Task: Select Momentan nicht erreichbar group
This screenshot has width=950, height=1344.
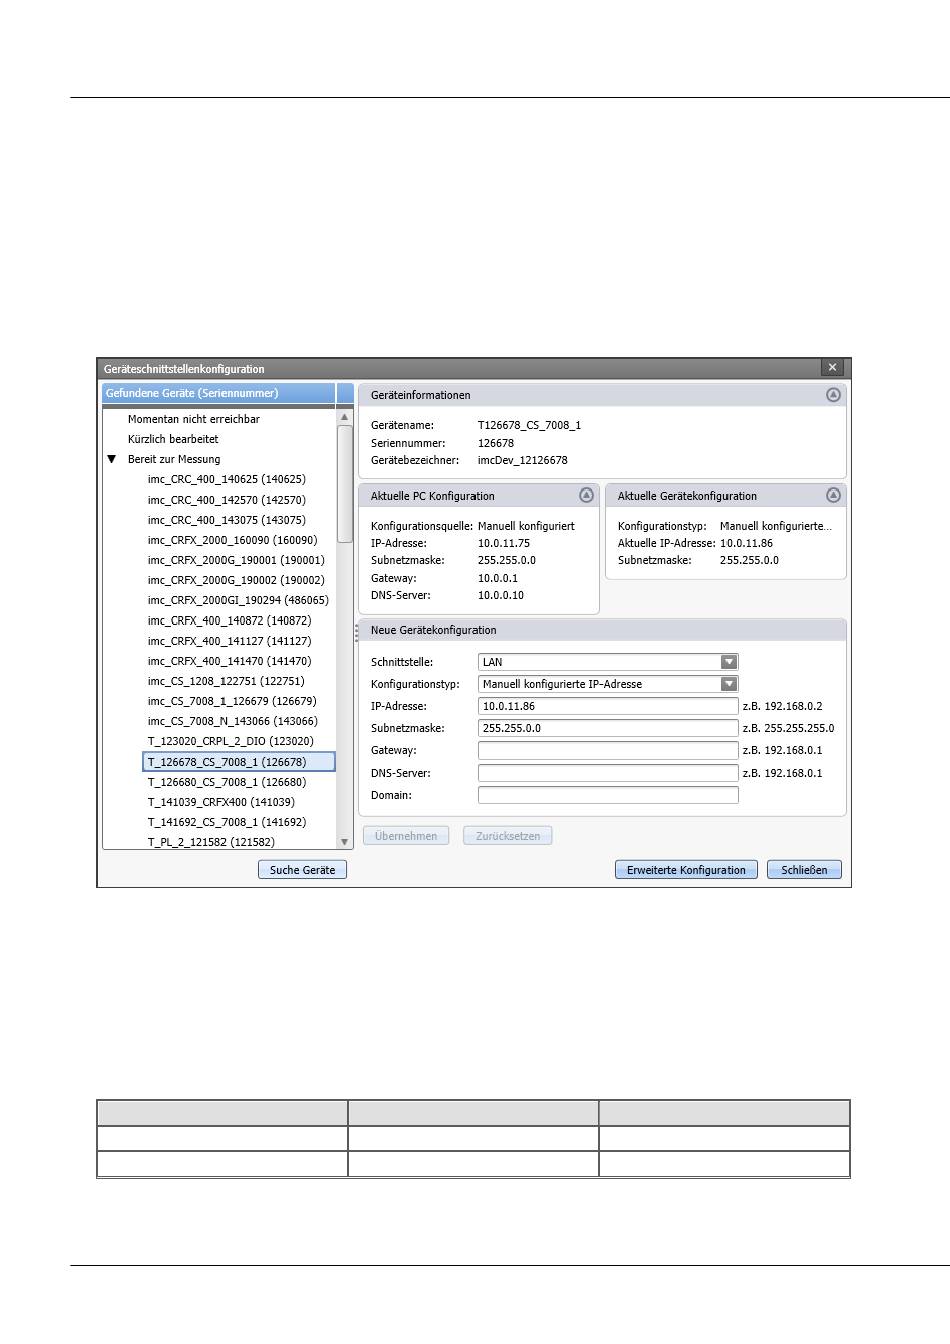Action: tap(194, 419)
